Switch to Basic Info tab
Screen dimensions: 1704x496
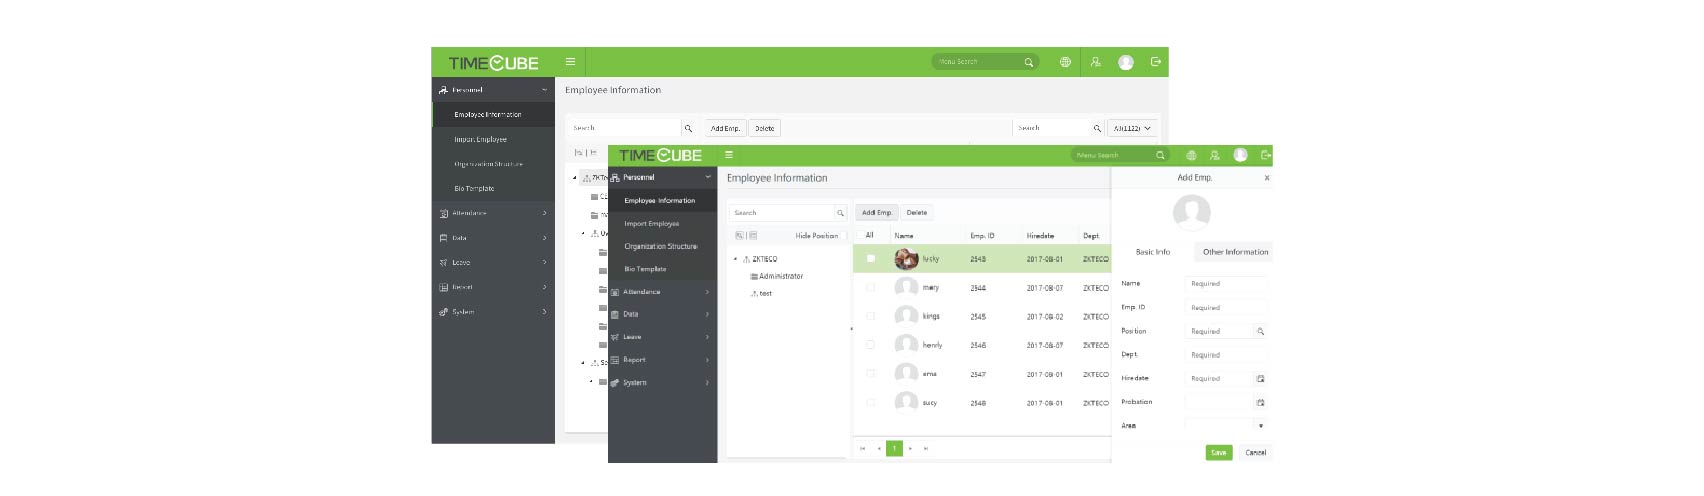[1153, 252]
